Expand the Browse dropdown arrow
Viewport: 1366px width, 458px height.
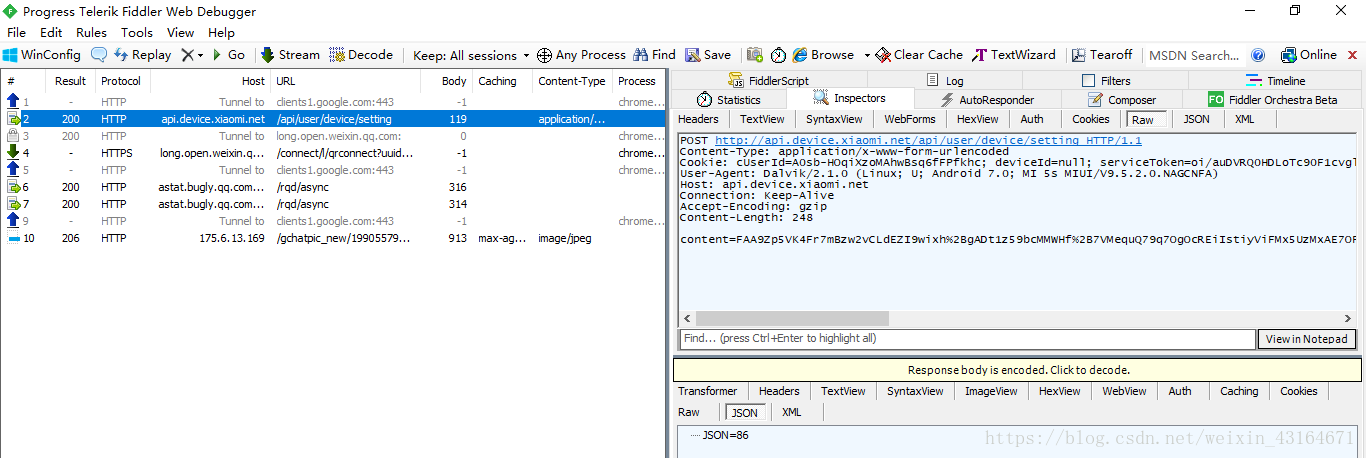coord(867,55)
